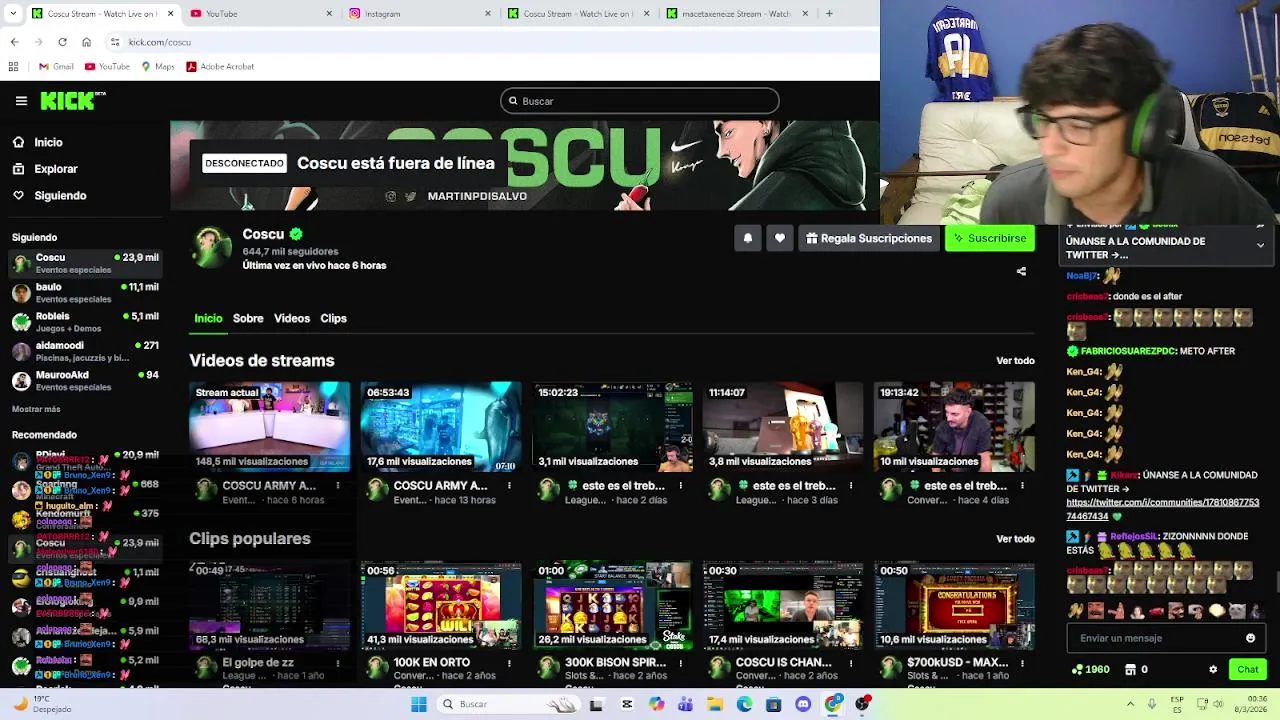The height and width of the screenshot is (720, 1280).
Task: Click the KICK logo
Action: point(72,101)
